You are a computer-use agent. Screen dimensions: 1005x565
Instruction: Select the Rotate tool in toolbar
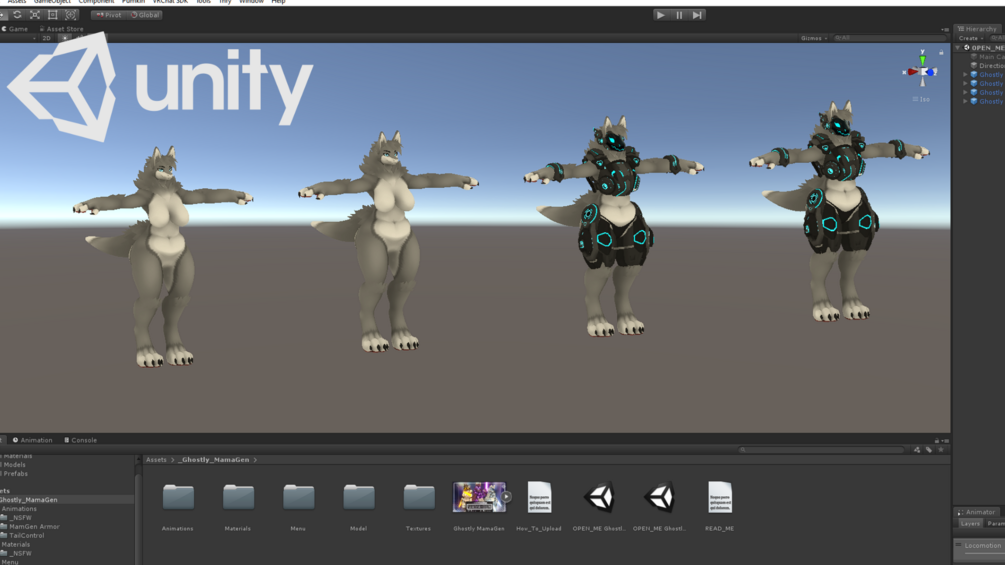(17, 15)
